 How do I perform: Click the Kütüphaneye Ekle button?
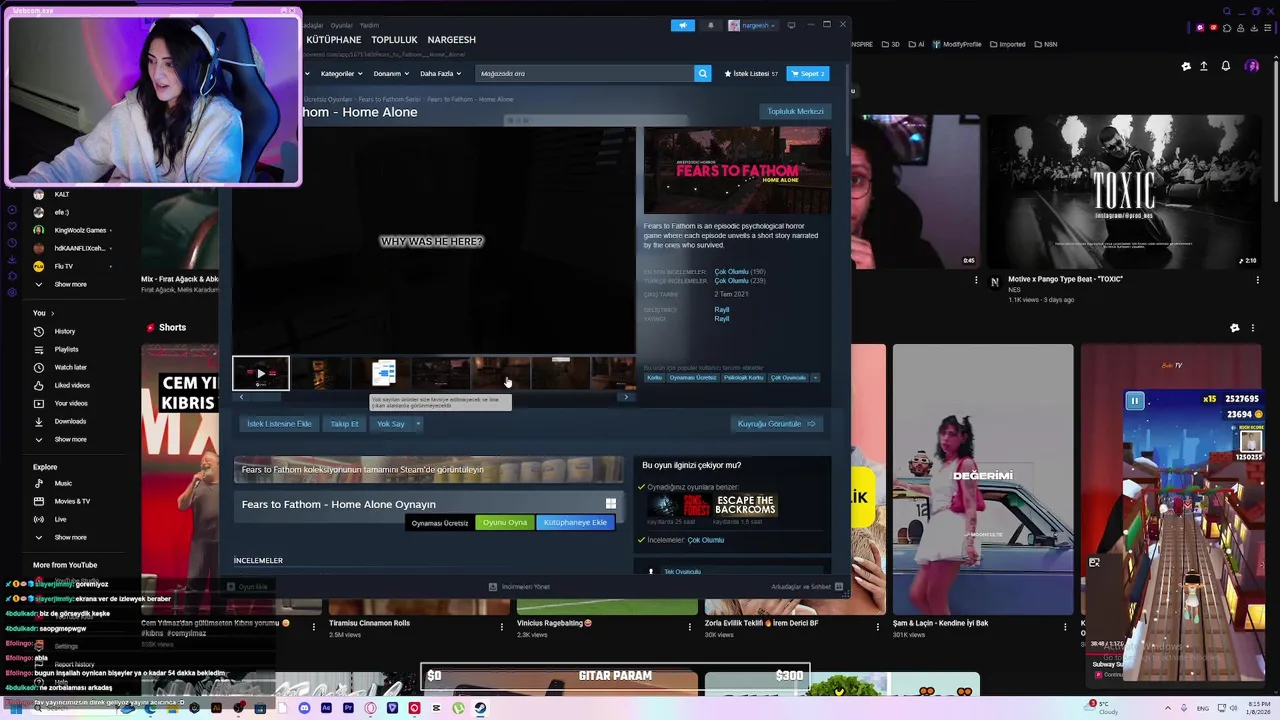(575, 523)
